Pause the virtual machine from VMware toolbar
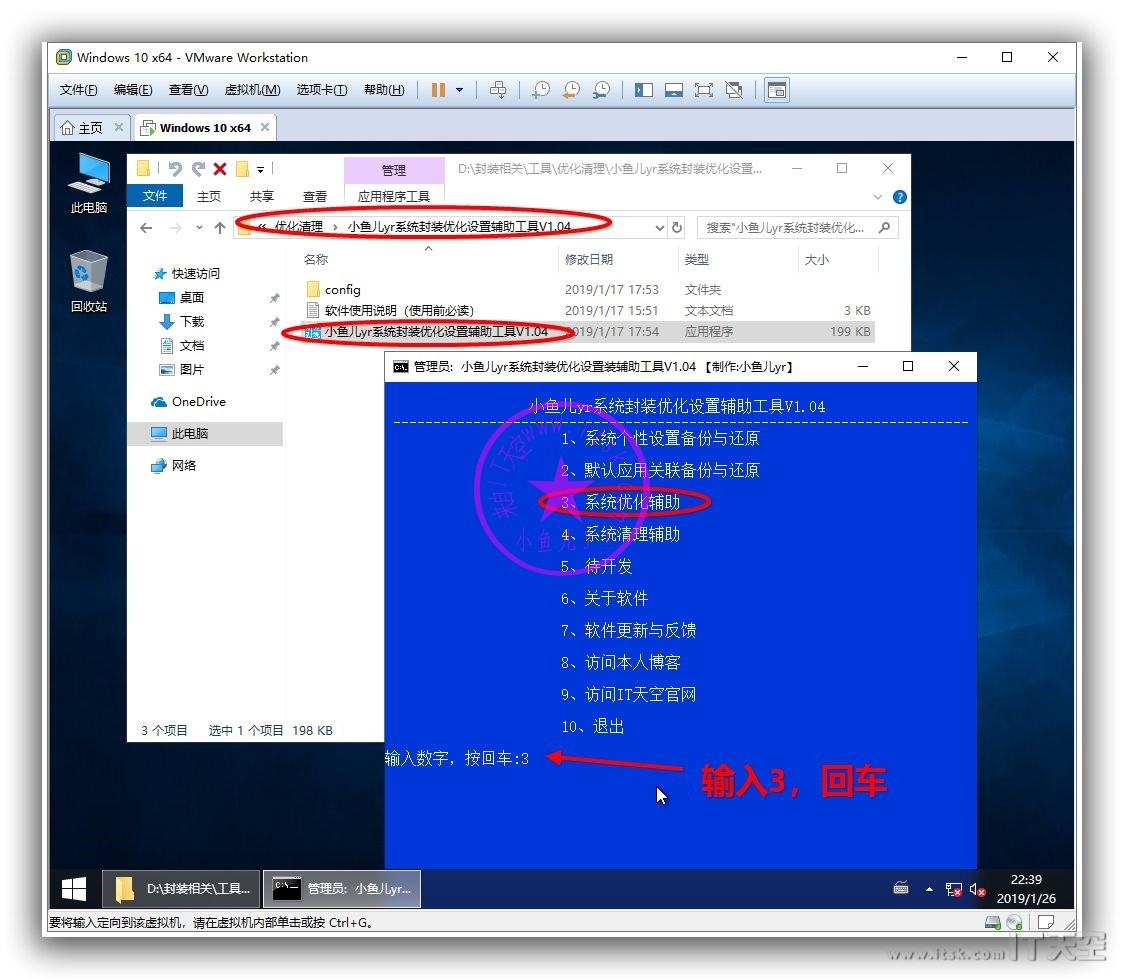Screen dimensions: 1124x979 pos(438,90)
